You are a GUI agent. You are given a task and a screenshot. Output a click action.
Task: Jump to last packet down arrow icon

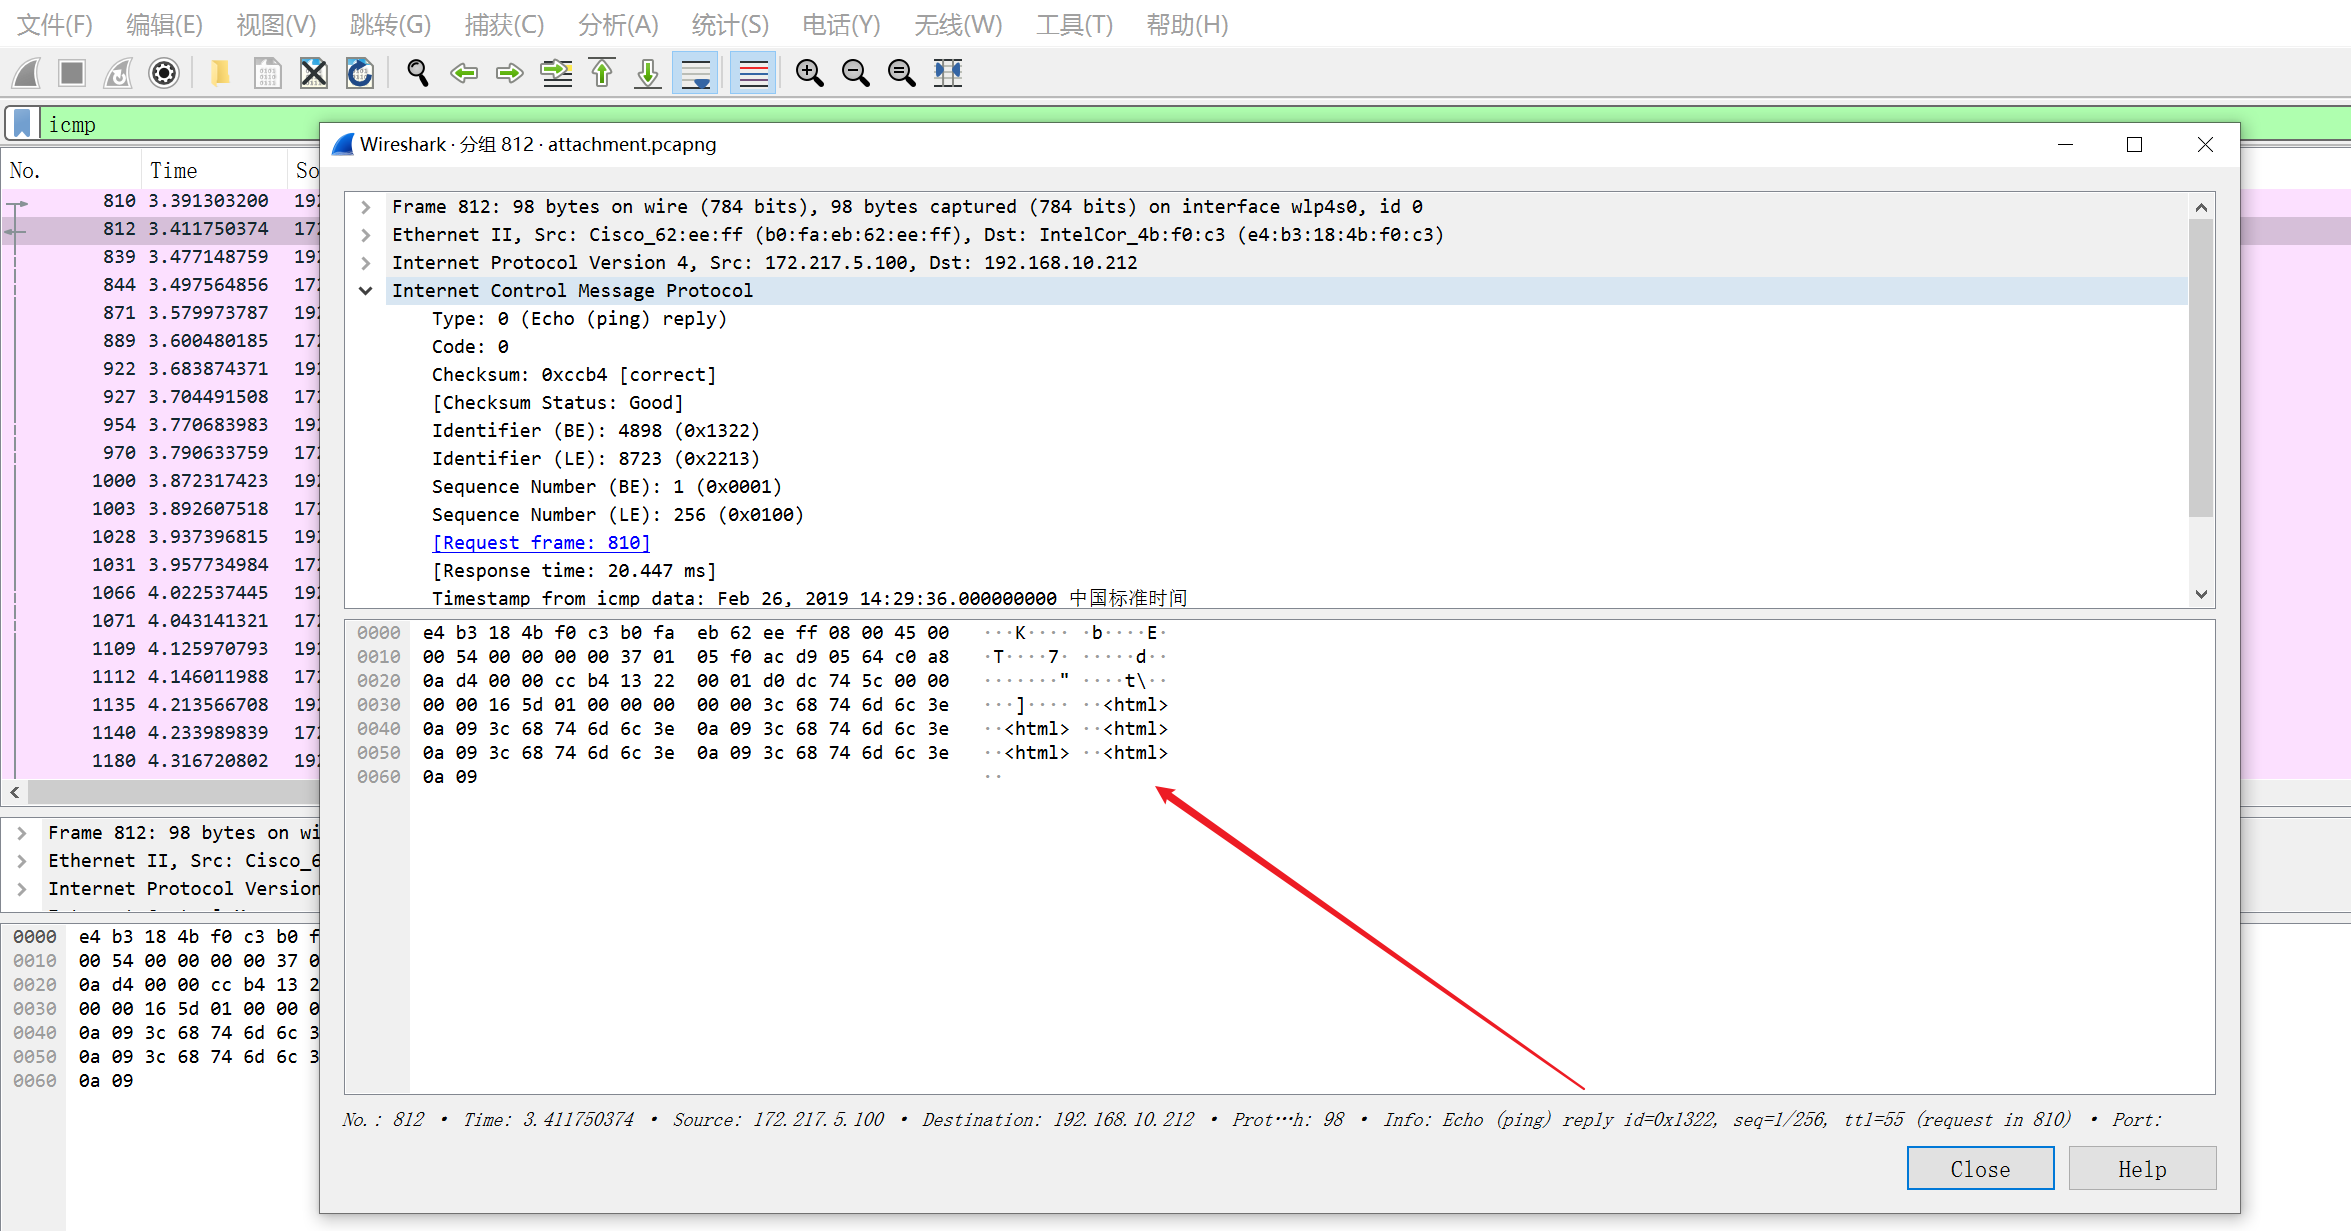click(x=648, y=73)
